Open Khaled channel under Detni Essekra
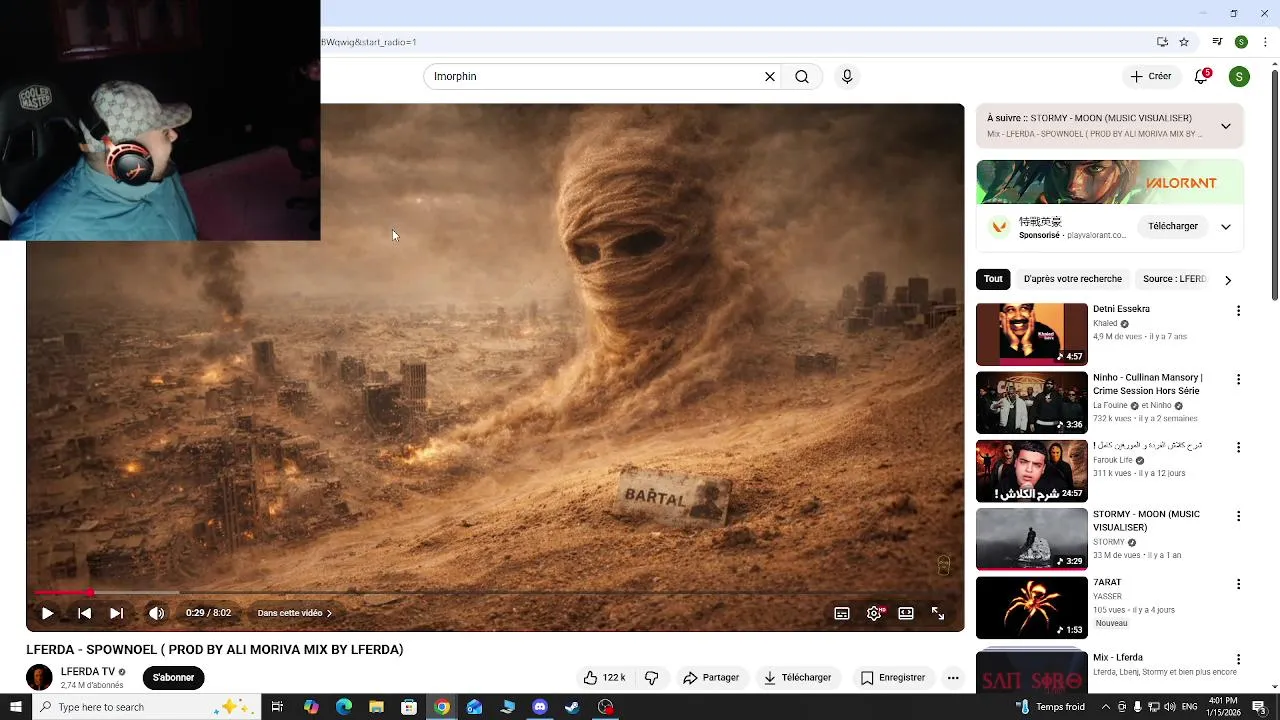Screen dimensions: 1280x720 click(x=1105, y=324)
